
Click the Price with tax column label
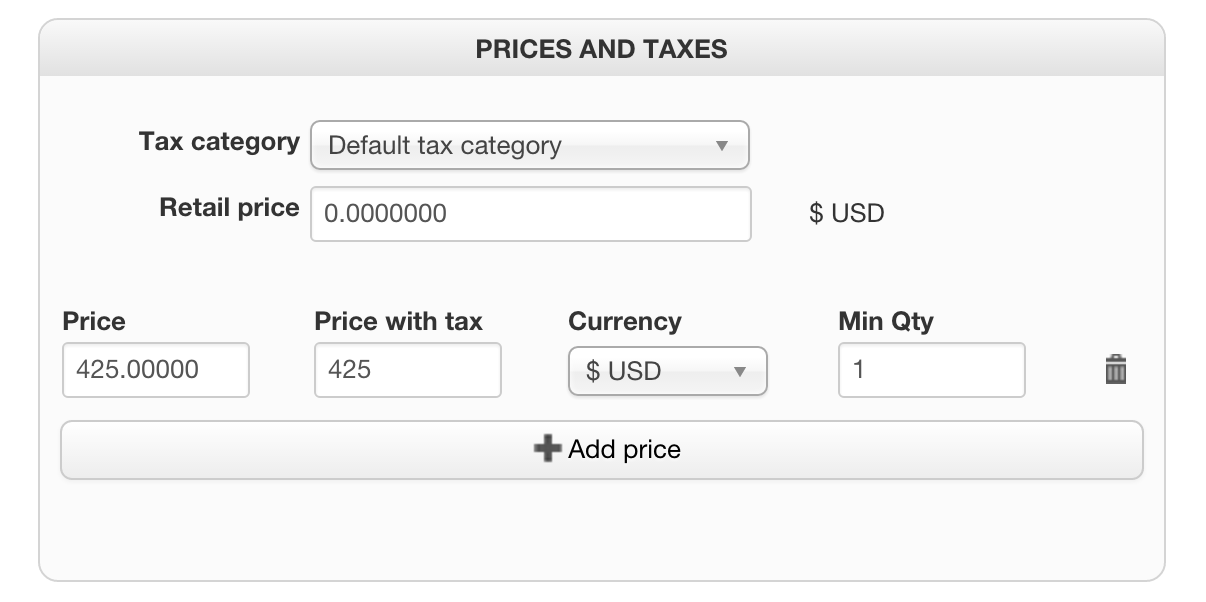click(x=398, y=321)
